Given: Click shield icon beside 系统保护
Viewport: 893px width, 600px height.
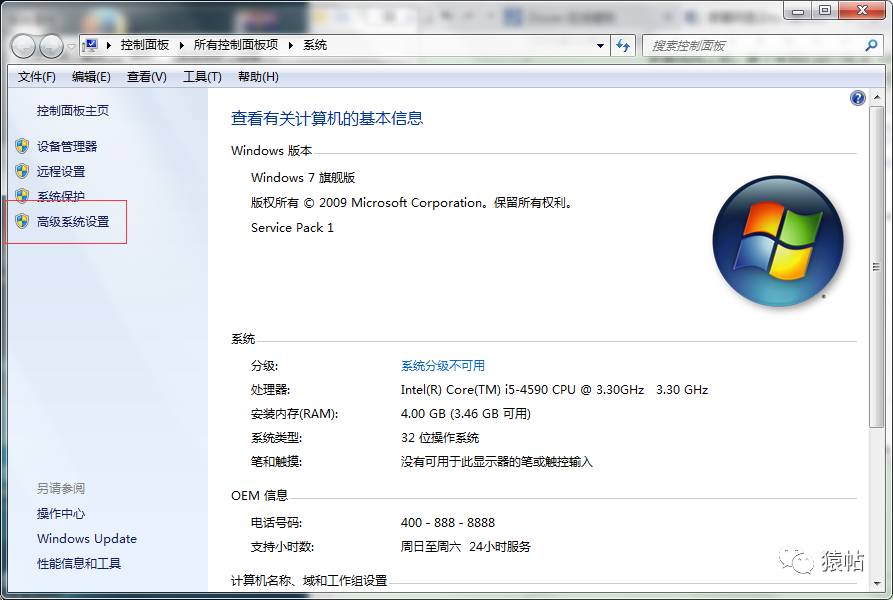Looking at the screenshot, I should point(22,196).
